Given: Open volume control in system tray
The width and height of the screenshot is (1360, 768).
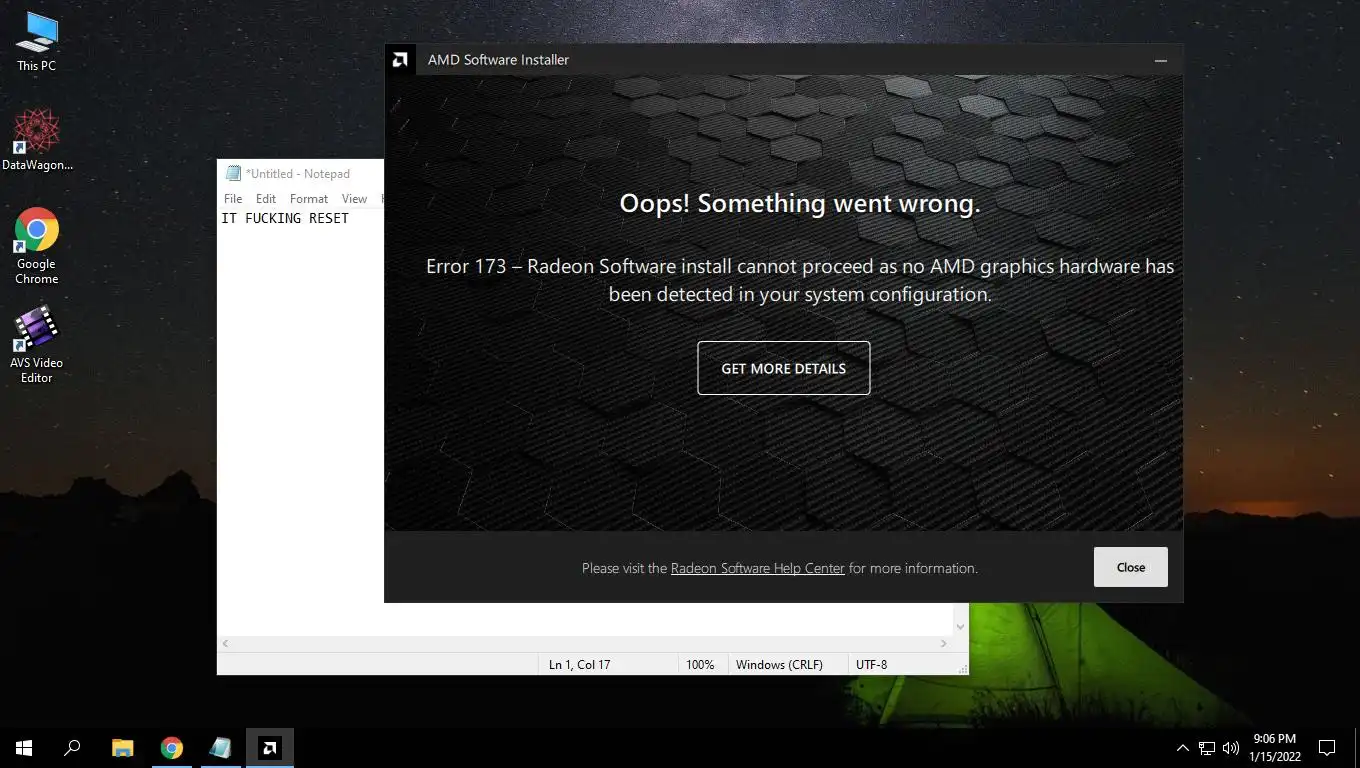Looking at the screenshot, I should tap(1231, 747).
